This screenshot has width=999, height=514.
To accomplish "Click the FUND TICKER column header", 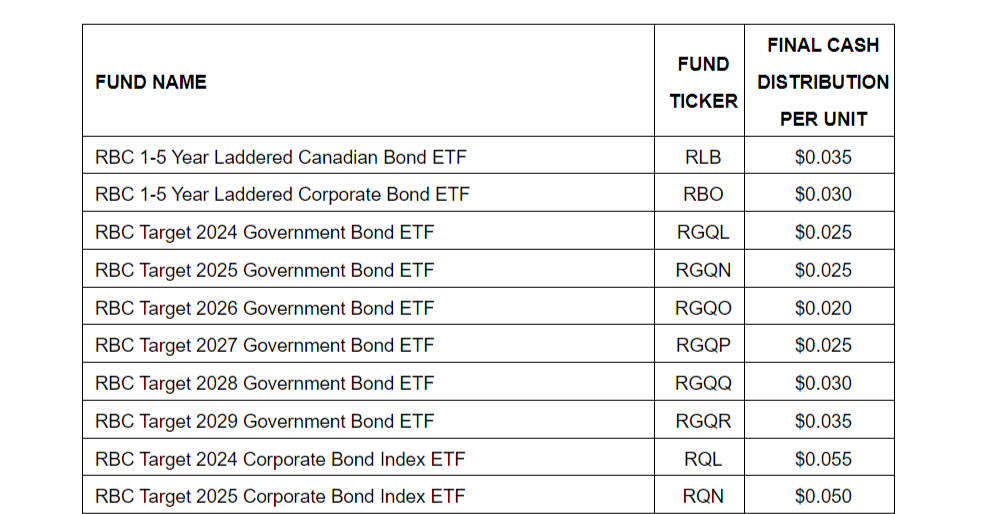I will pos(703,82).
